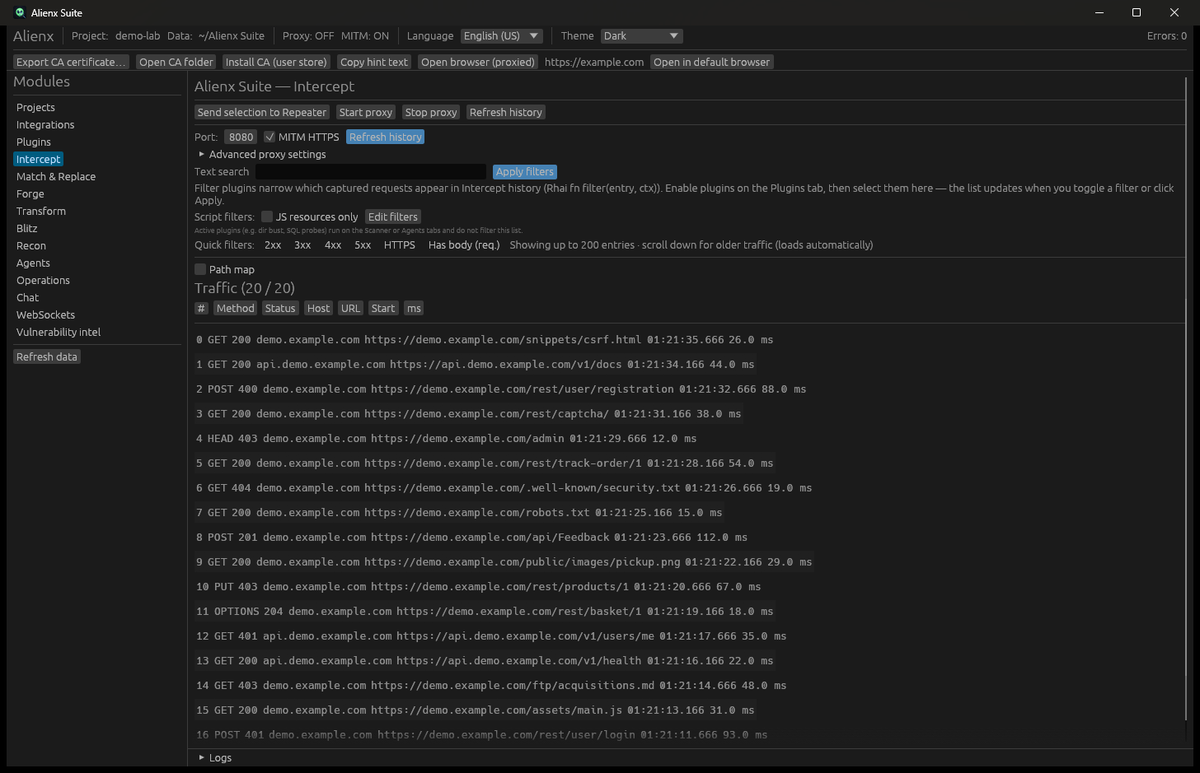Click the Port 8080 field
This screenshot has width=1200, height=773.
pos(240,137)
